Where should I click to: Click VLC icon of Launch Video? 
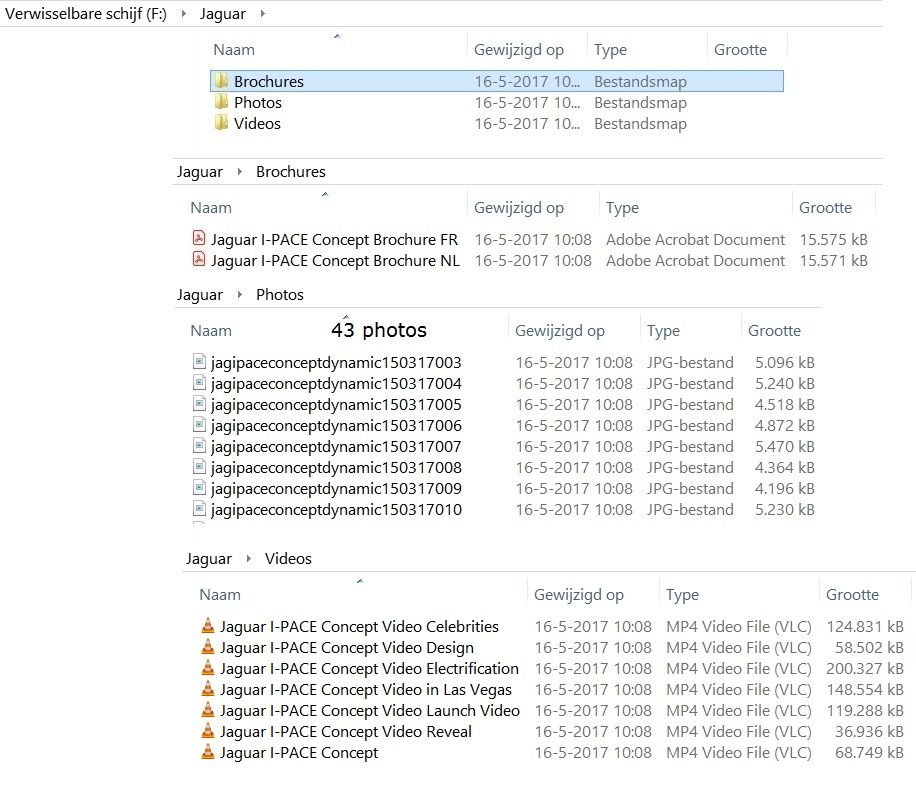click(x=207, y=710)
